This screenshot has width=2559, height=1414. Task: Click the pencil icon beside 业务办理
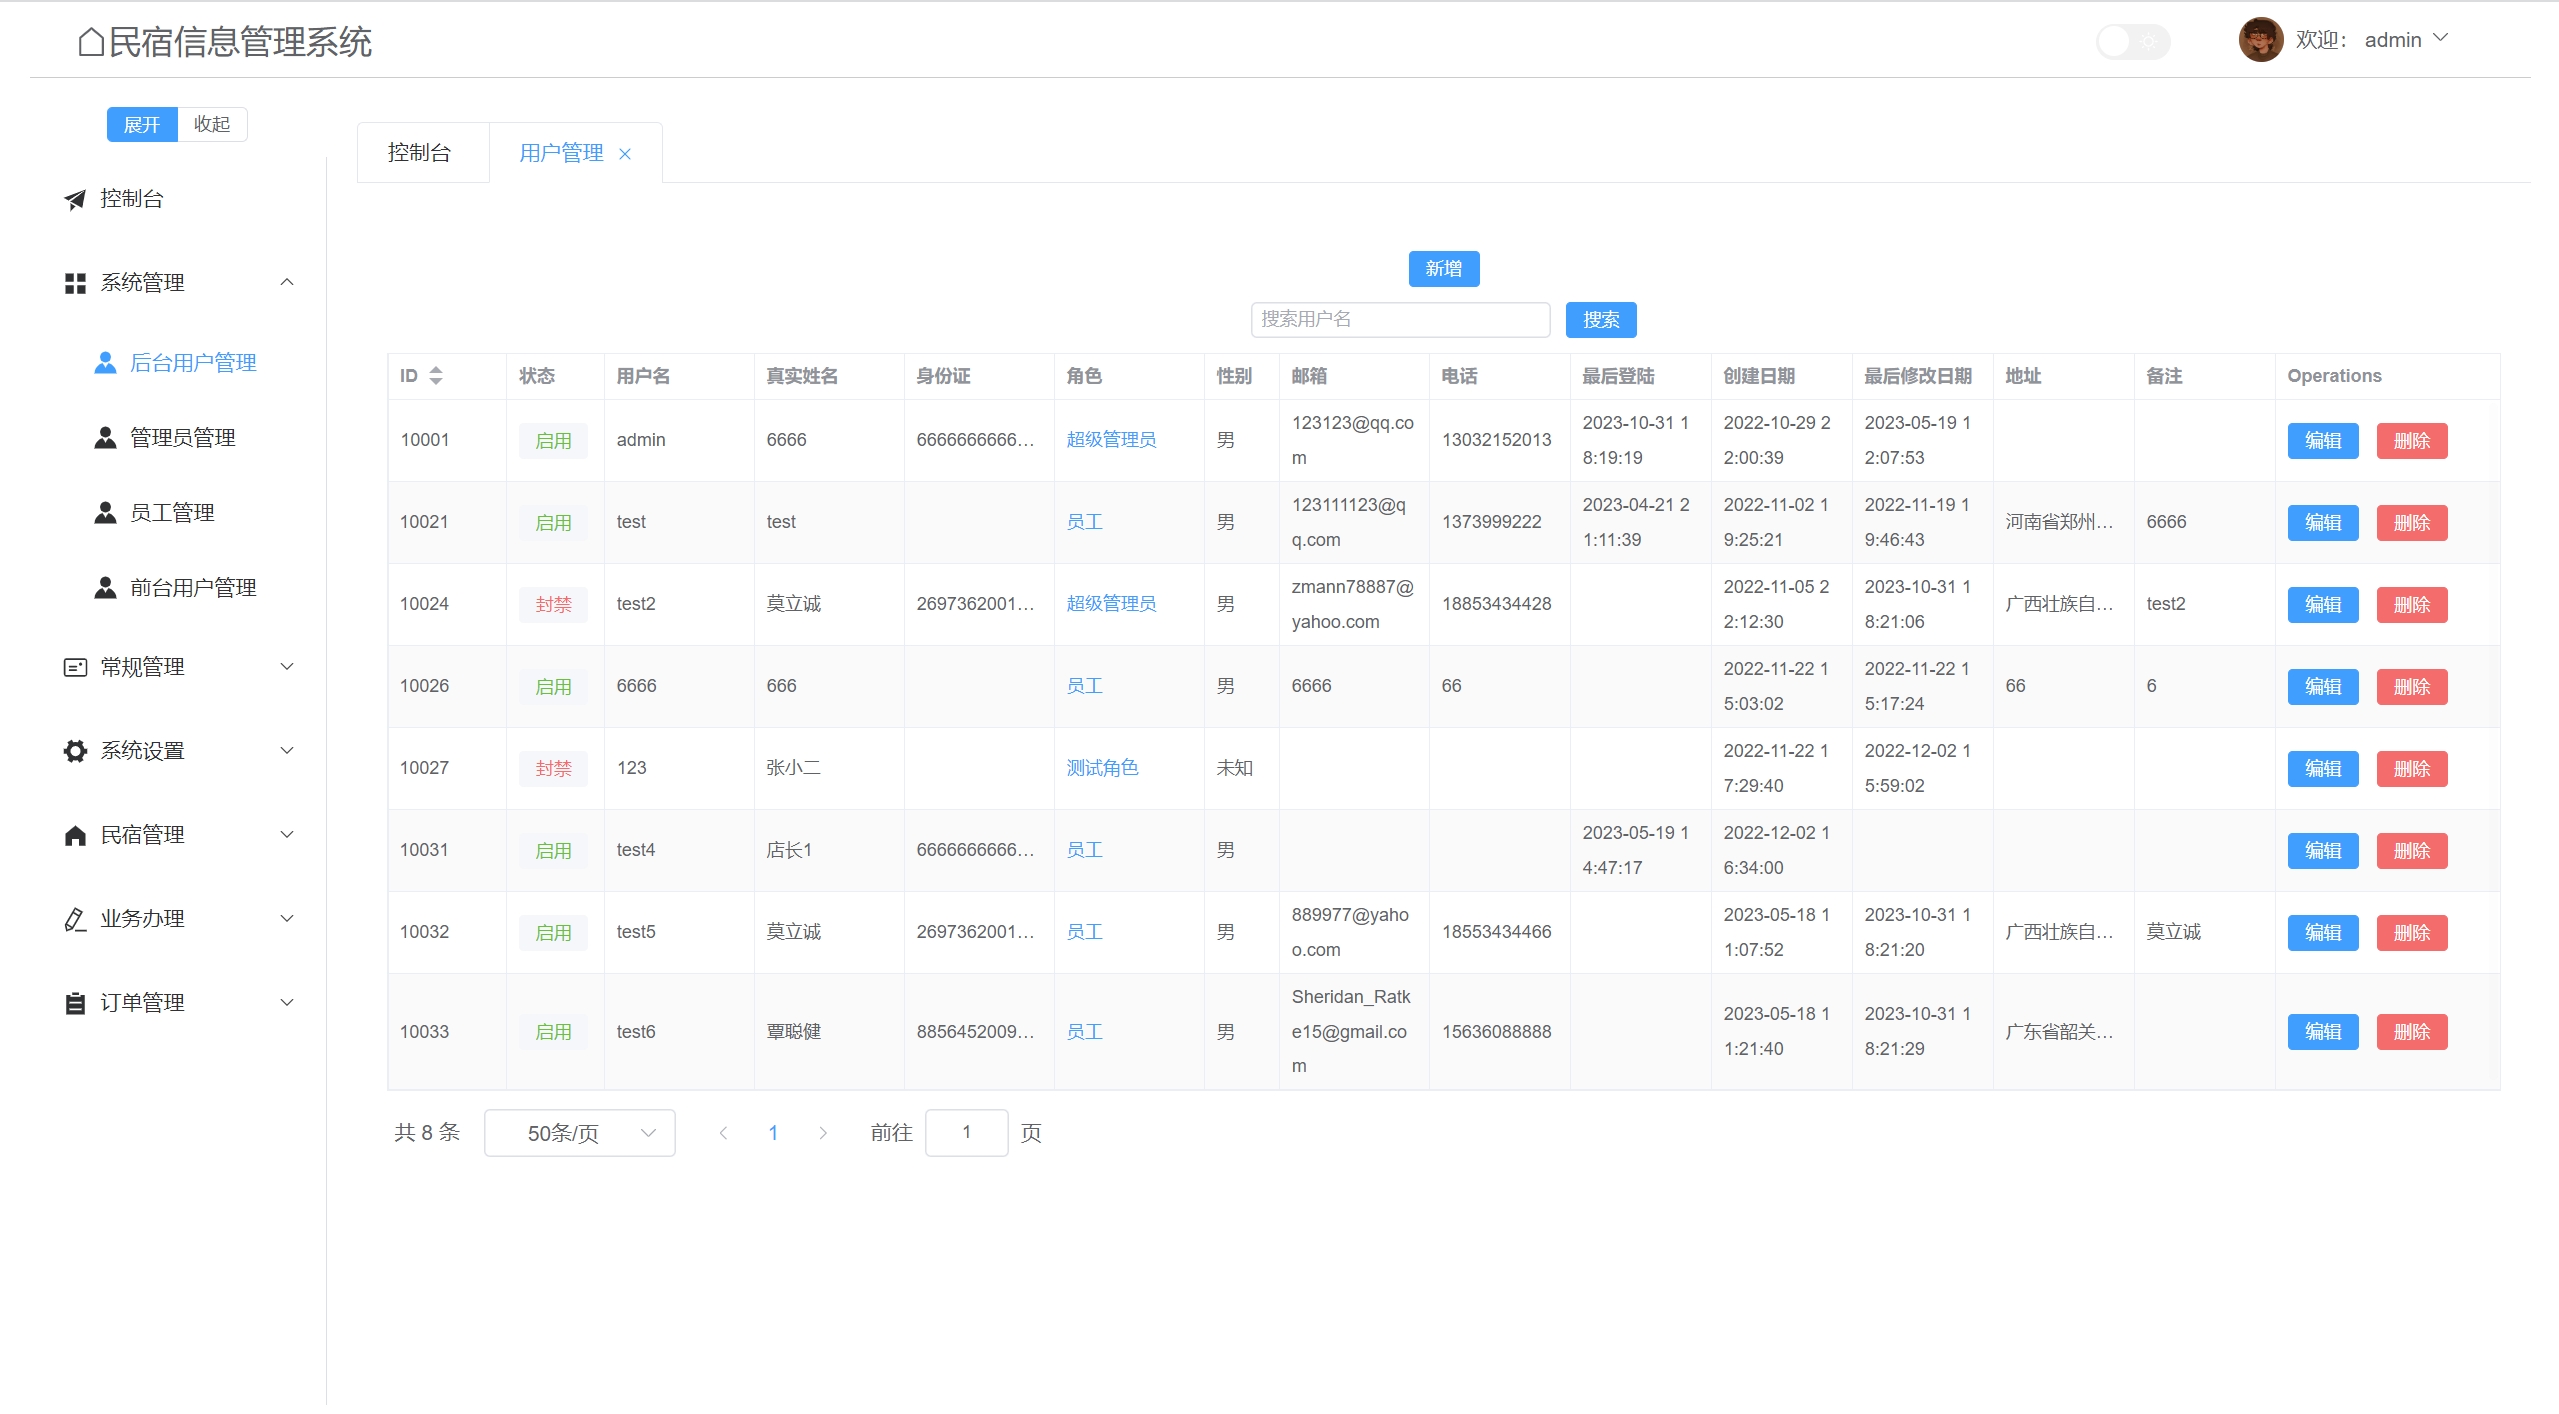[75, 919]
